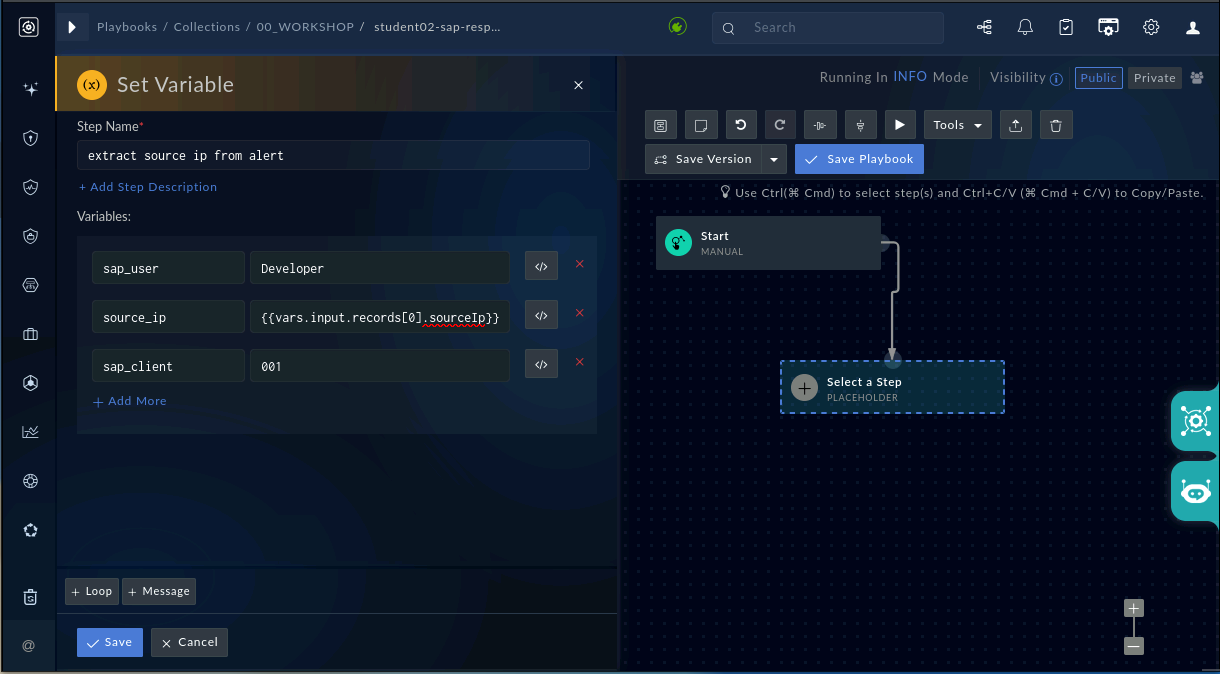
Task: Export the playbook with the upload icon
Action: coord(1016,125)
